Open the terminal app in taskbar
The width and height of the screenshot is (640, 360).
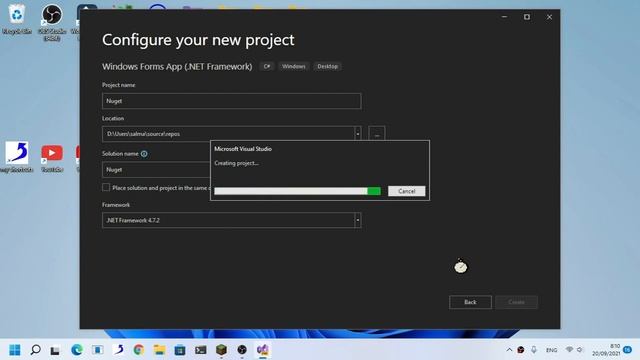tap(200, 350)
